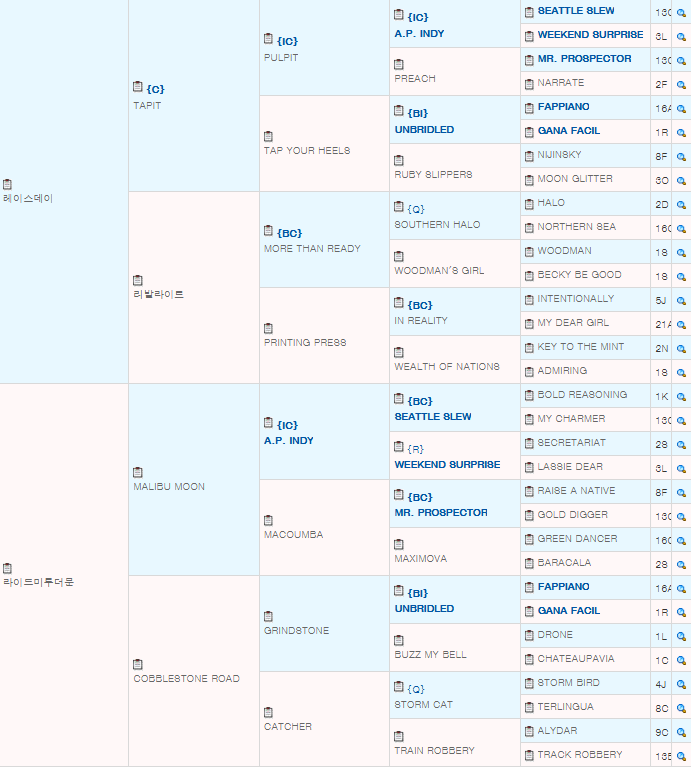The image size is (691, 767).
Task: Open the clipboard icon above PREACH
Action: pos(399,64)
